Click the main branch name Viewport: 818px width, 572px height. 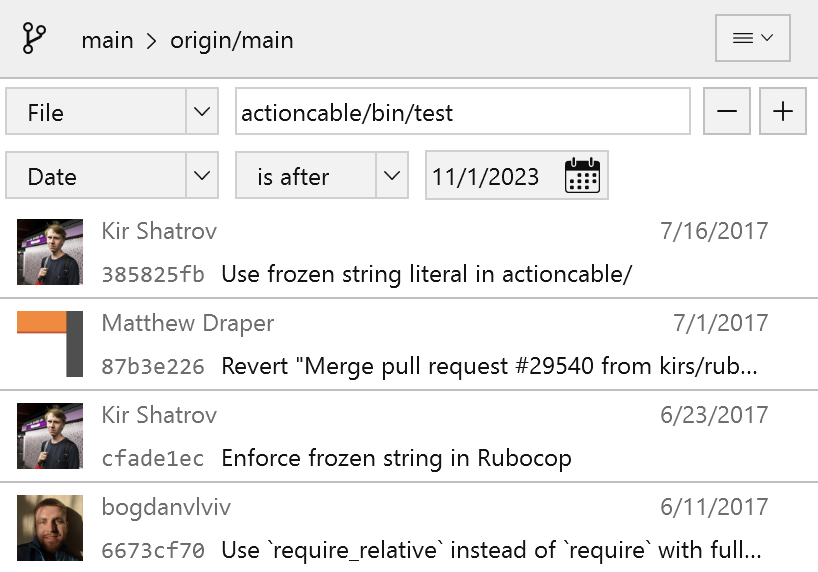tap(107, 41)
